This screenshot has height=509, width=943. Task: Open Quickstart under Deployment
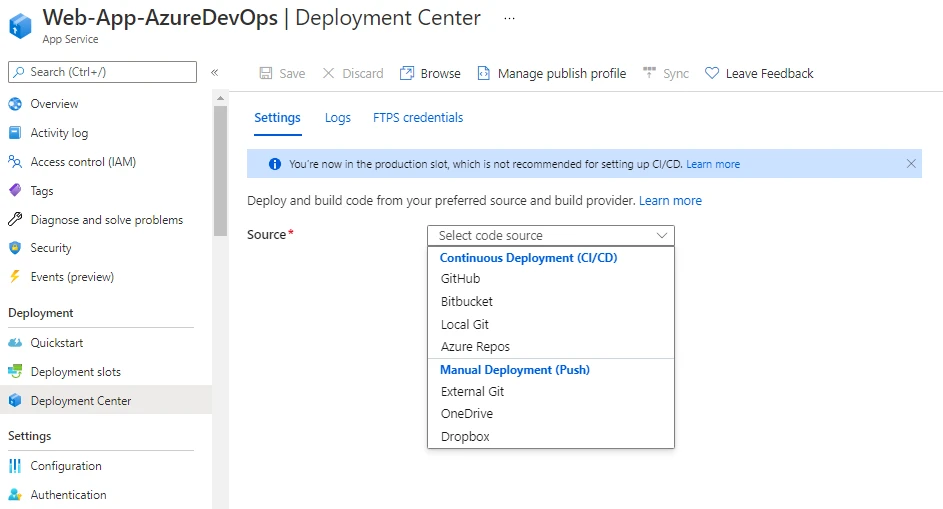point(57,343)
